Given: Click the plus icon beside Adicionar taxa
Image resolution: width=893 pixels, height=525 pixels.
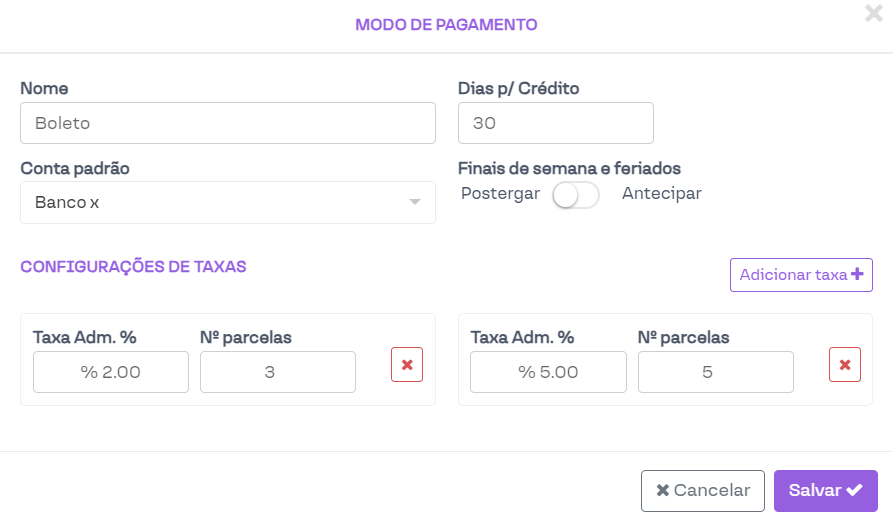Looking at the screenshot, I should coord(857,274).
